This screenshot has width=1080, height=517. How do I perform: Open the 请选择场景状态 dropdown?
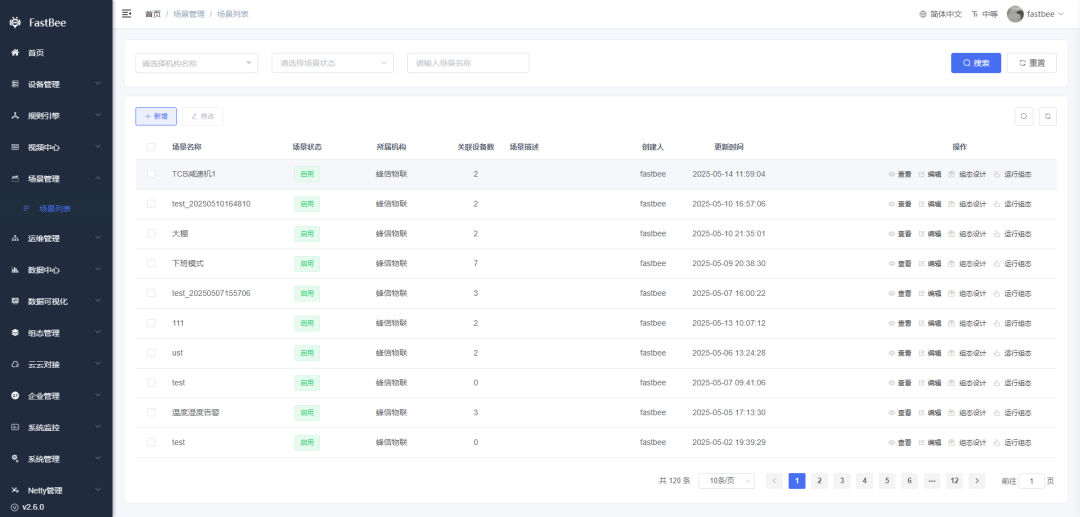coord(332,63)
